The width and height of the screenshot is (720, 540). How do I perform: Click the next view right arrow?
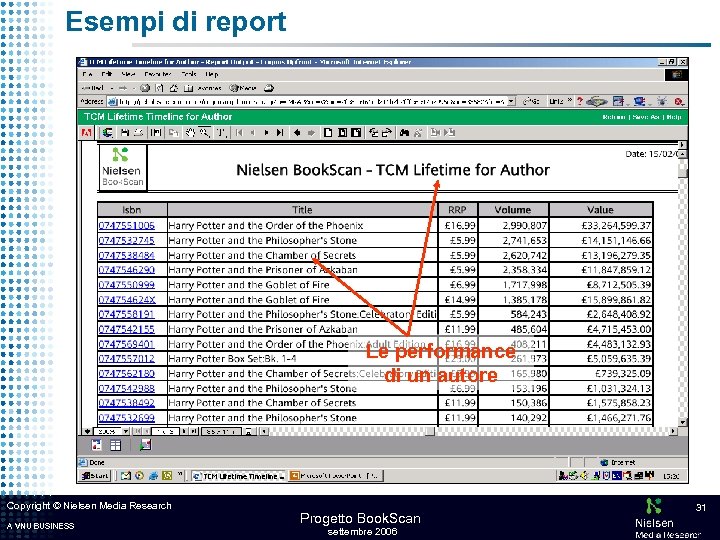(311, 133)
